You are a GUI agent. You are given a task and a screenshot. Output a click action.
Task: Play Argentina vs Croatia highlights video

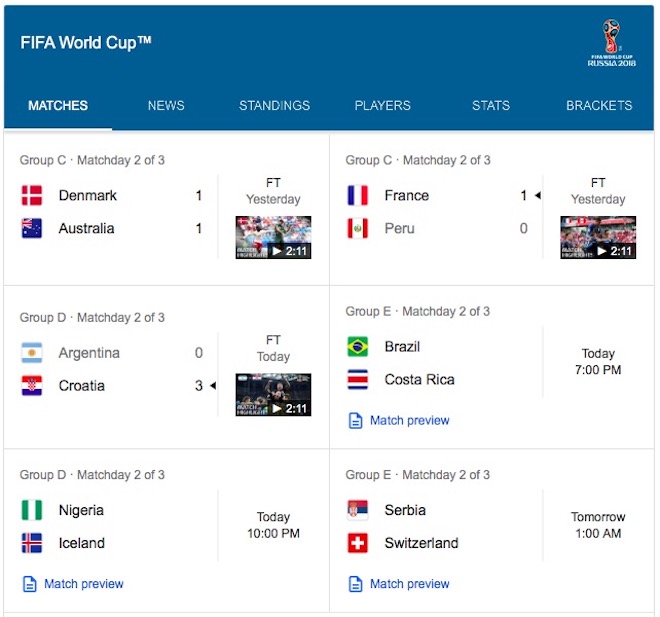click(x=273, y=395)
